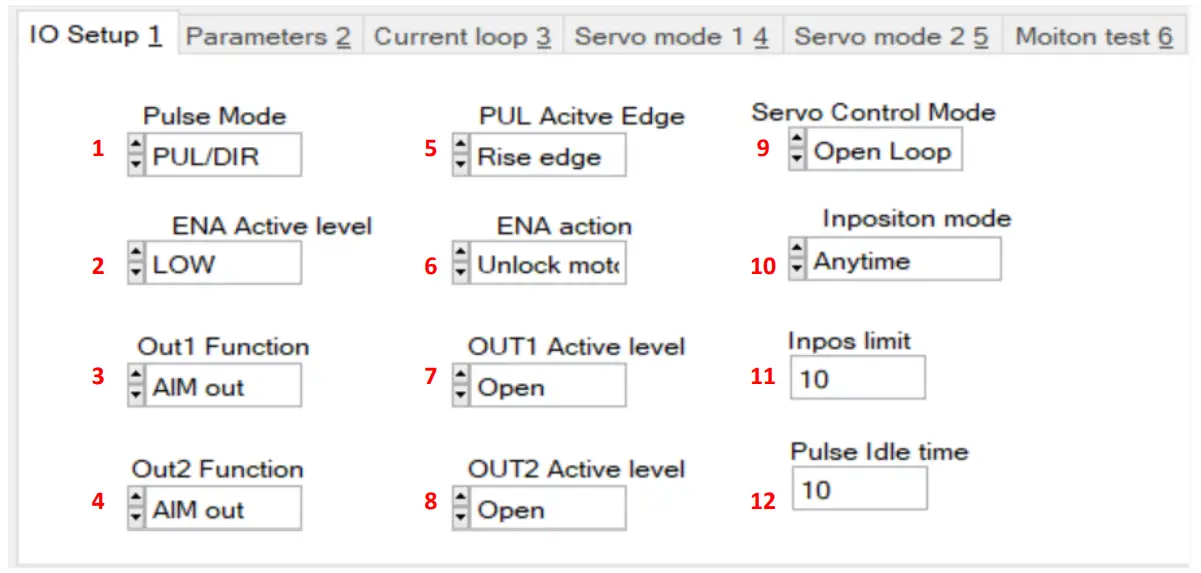Click the Inpositon mode Anytime field
Screen dimensions: 1201x573
[903, 261]
